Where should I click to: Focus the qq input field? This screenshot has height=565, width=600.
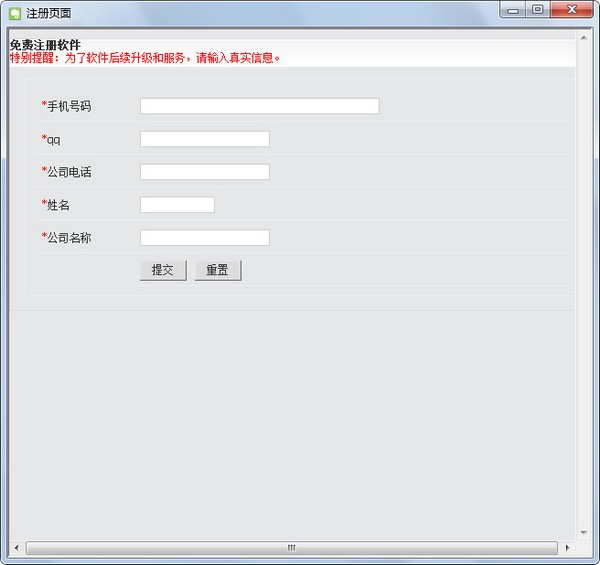(x=205, y=139)
